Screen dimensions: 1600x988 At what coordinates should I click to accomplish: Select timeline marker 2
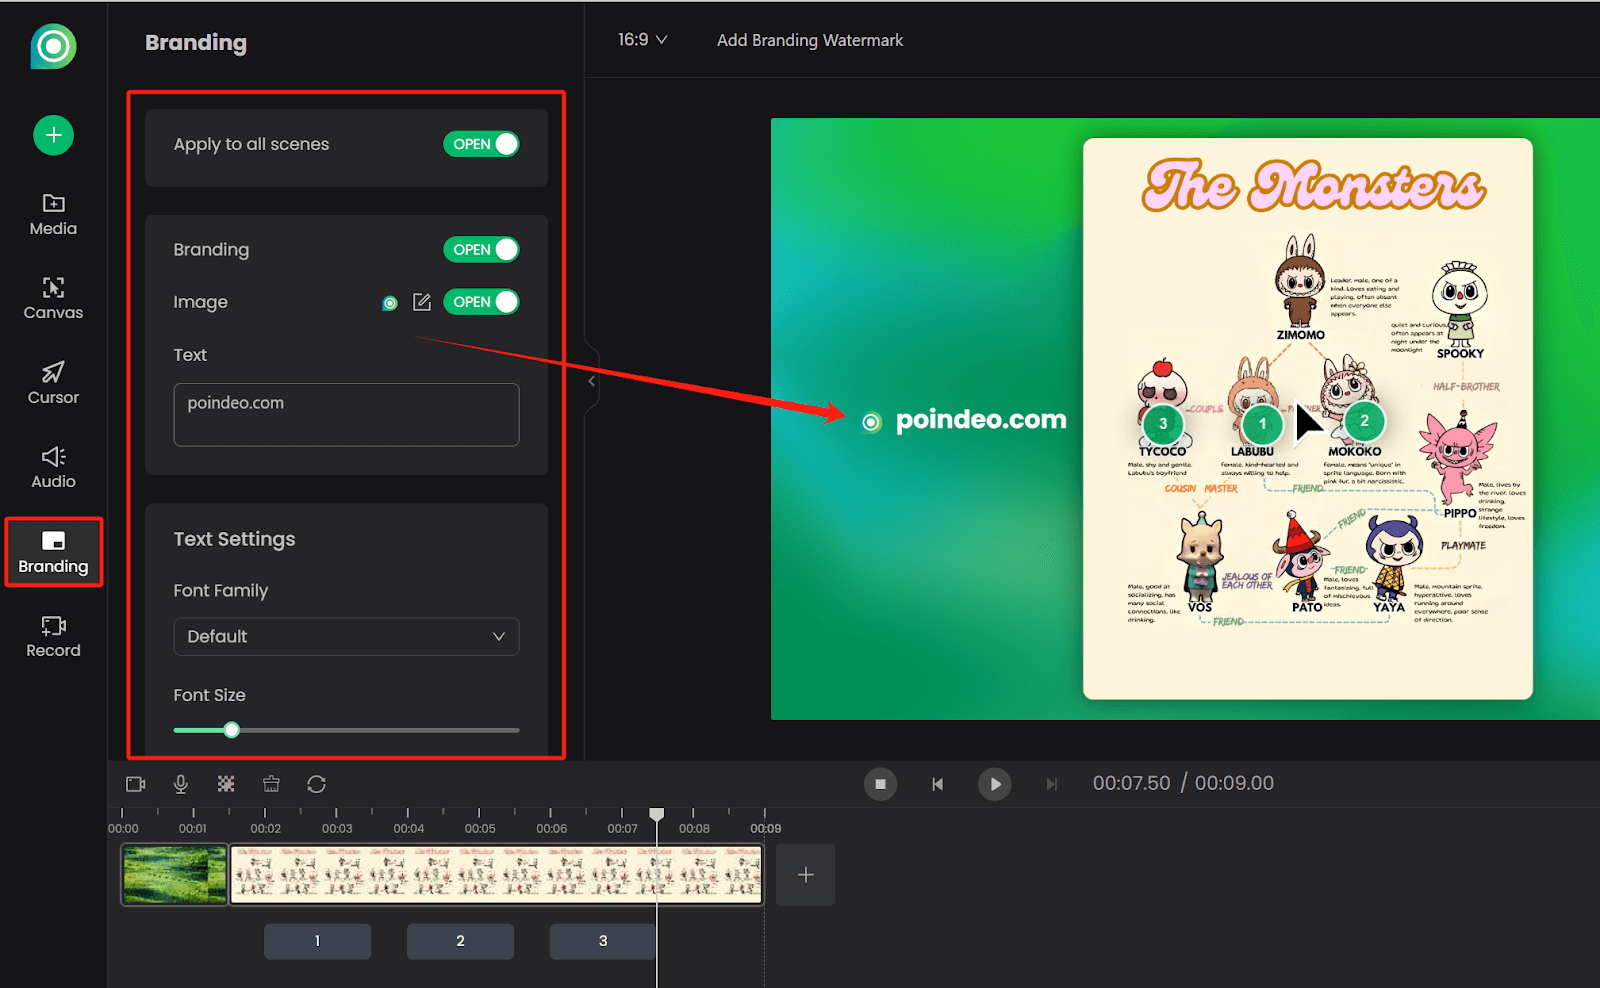[460, 941]
